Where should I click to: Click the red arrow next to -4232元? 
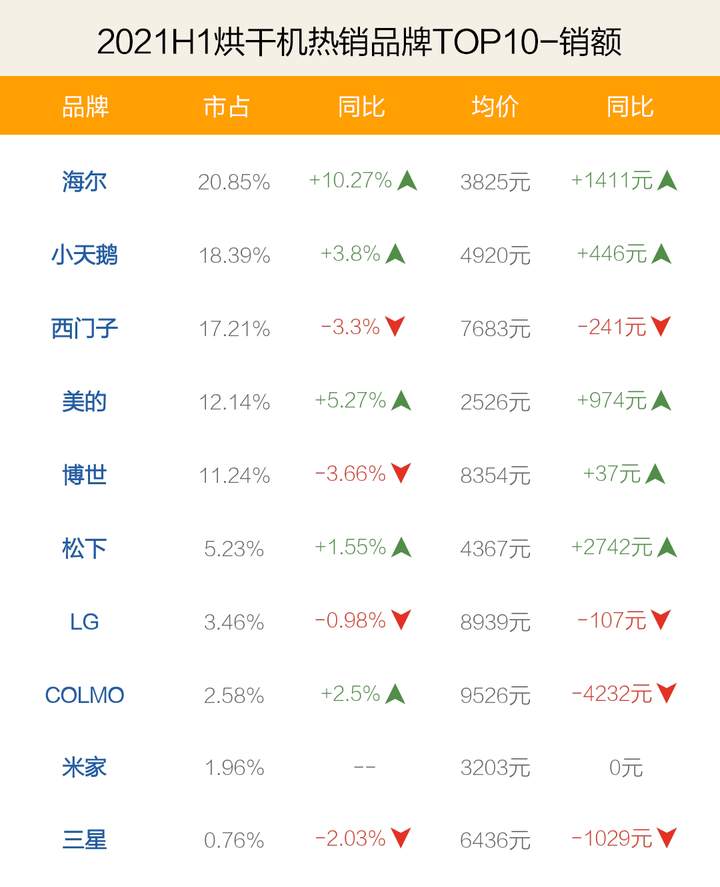click(667, 693)
